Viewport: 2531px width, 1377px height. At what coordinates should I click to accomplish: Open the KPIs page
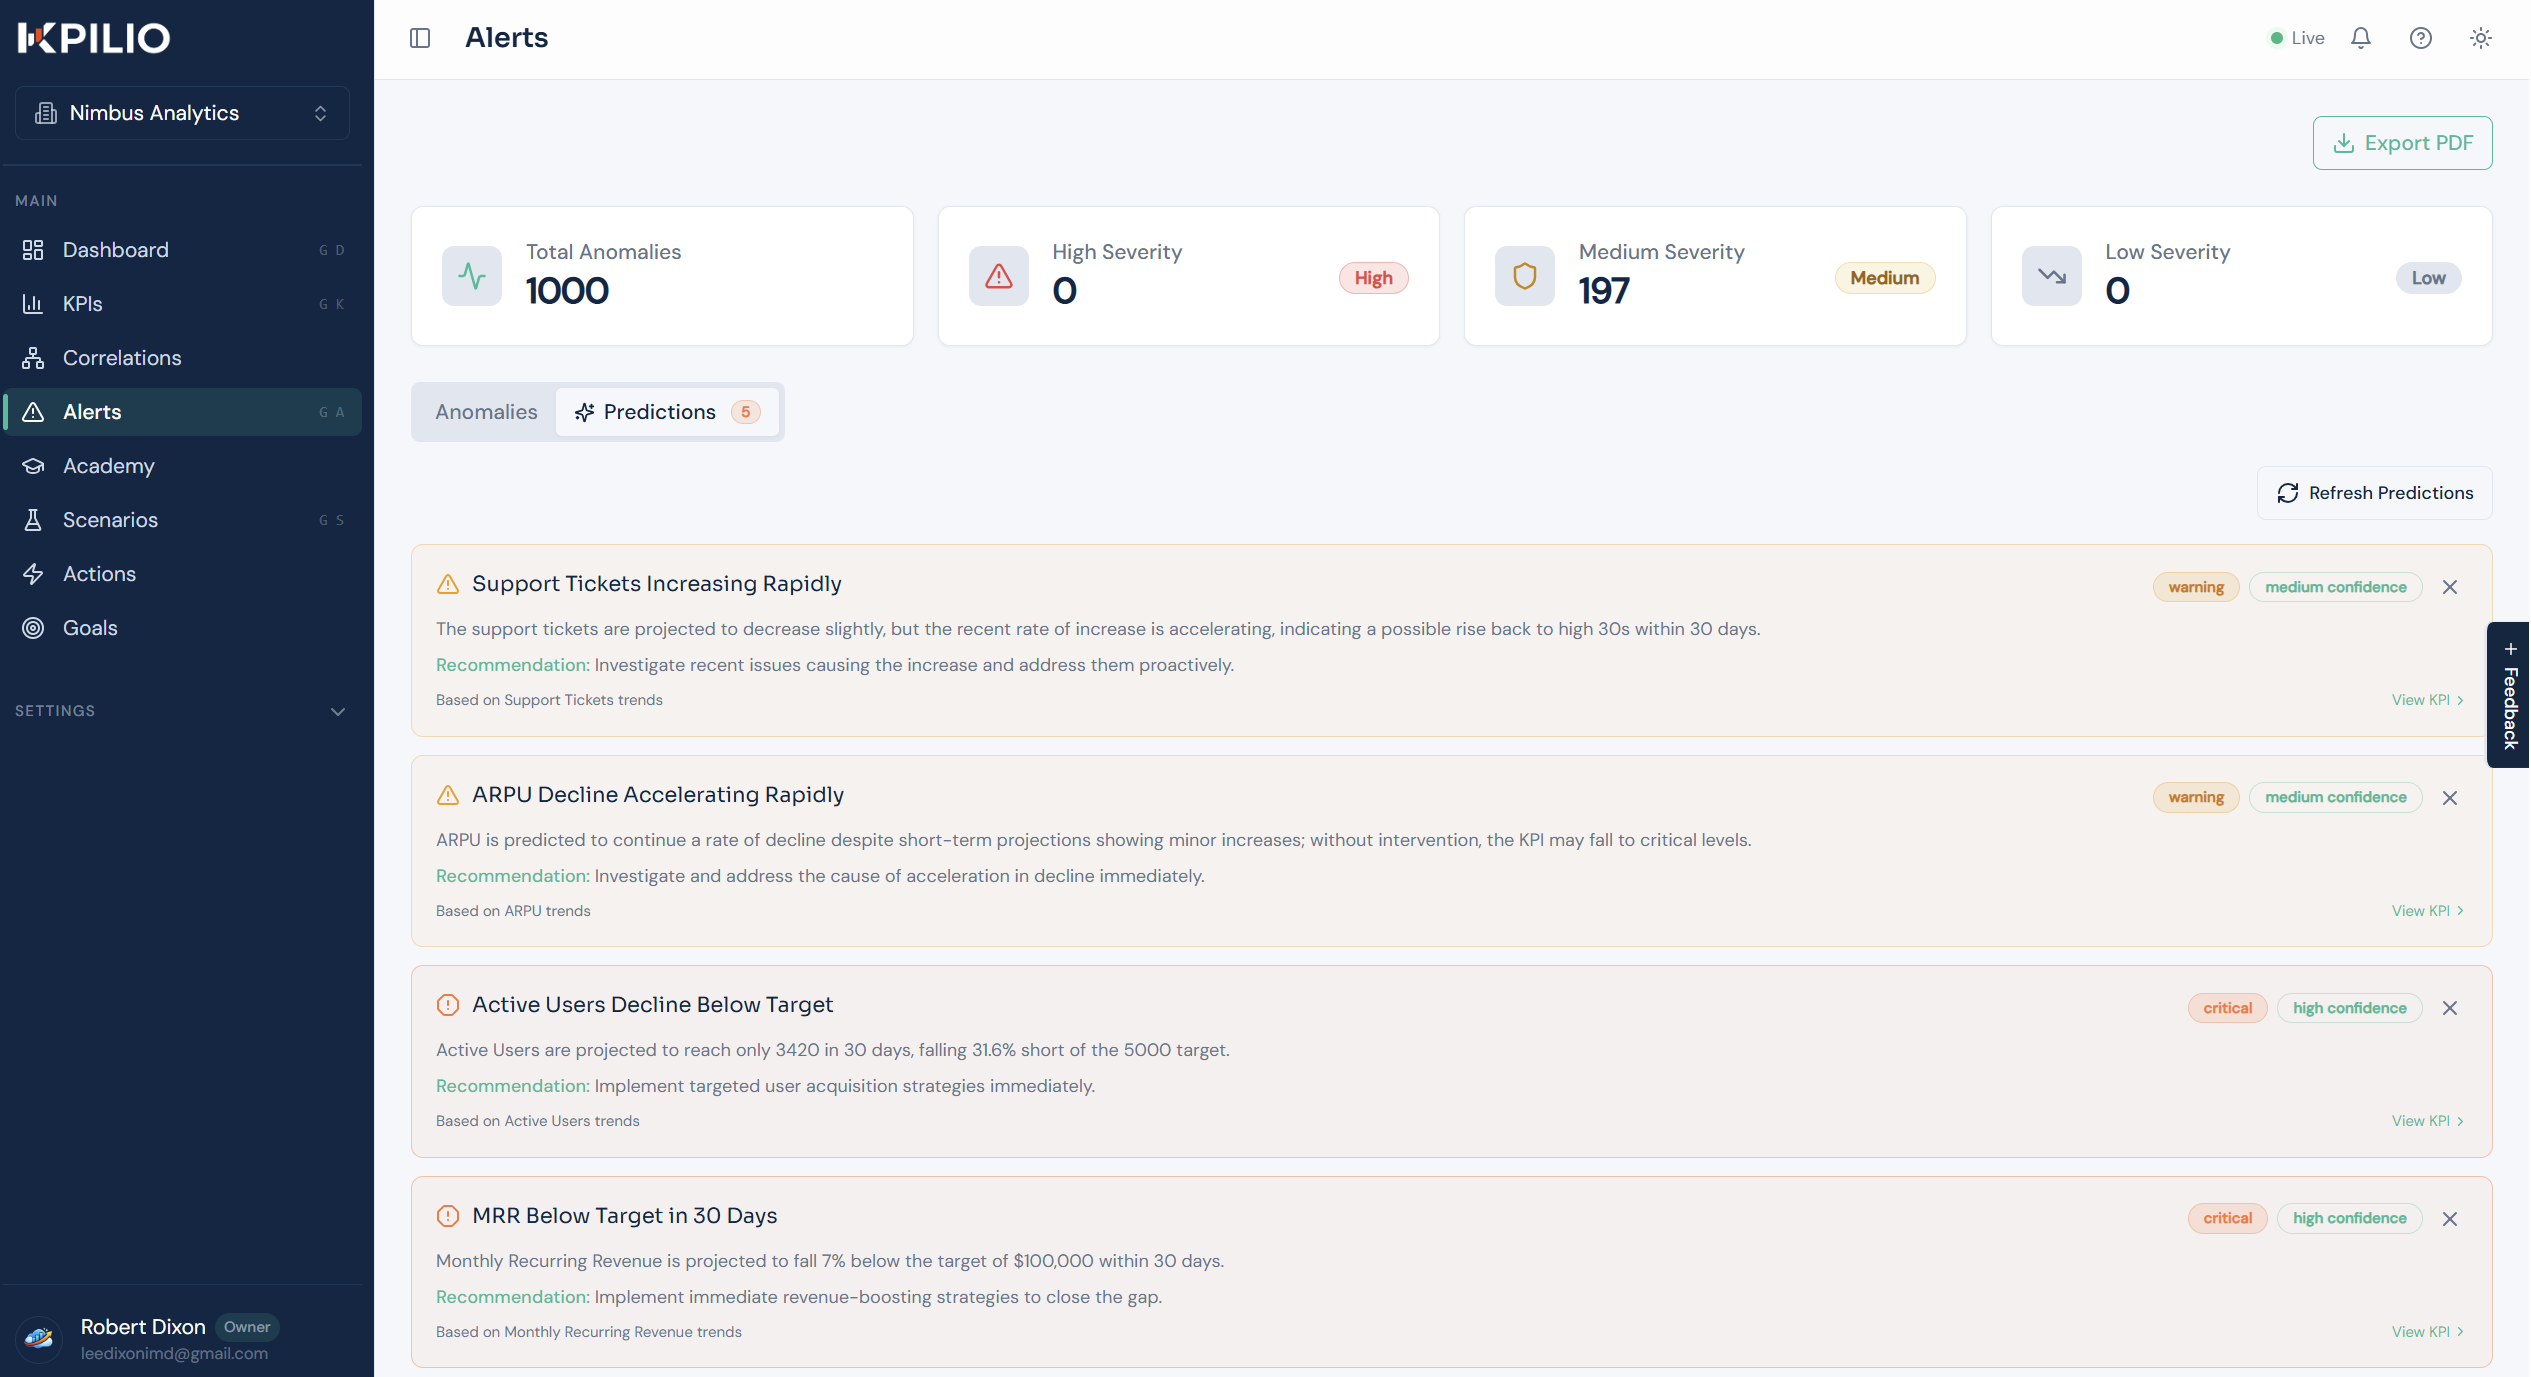pos(182,304)
